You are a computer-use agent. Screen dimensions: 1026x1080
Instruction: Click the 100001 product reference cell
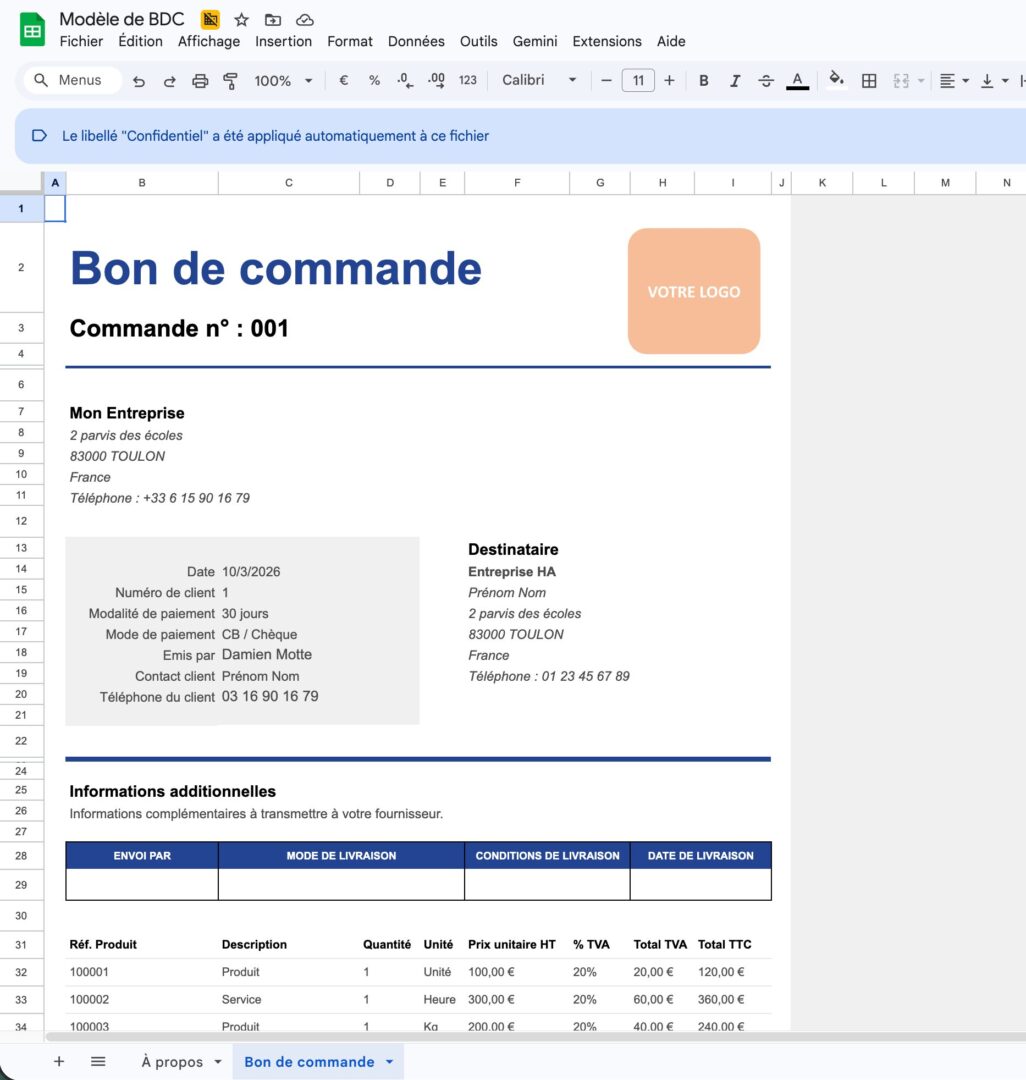[x=89, y=972]
